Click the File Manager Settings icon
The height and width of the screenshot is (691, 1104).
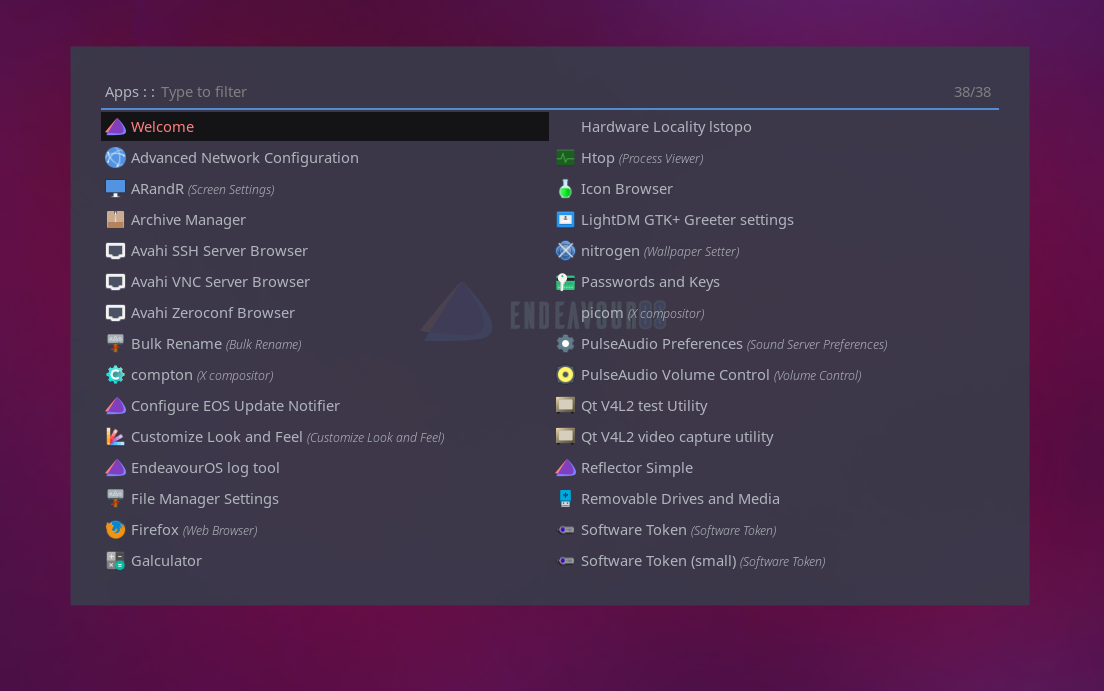pyautogui.click(x=115, y=499)
